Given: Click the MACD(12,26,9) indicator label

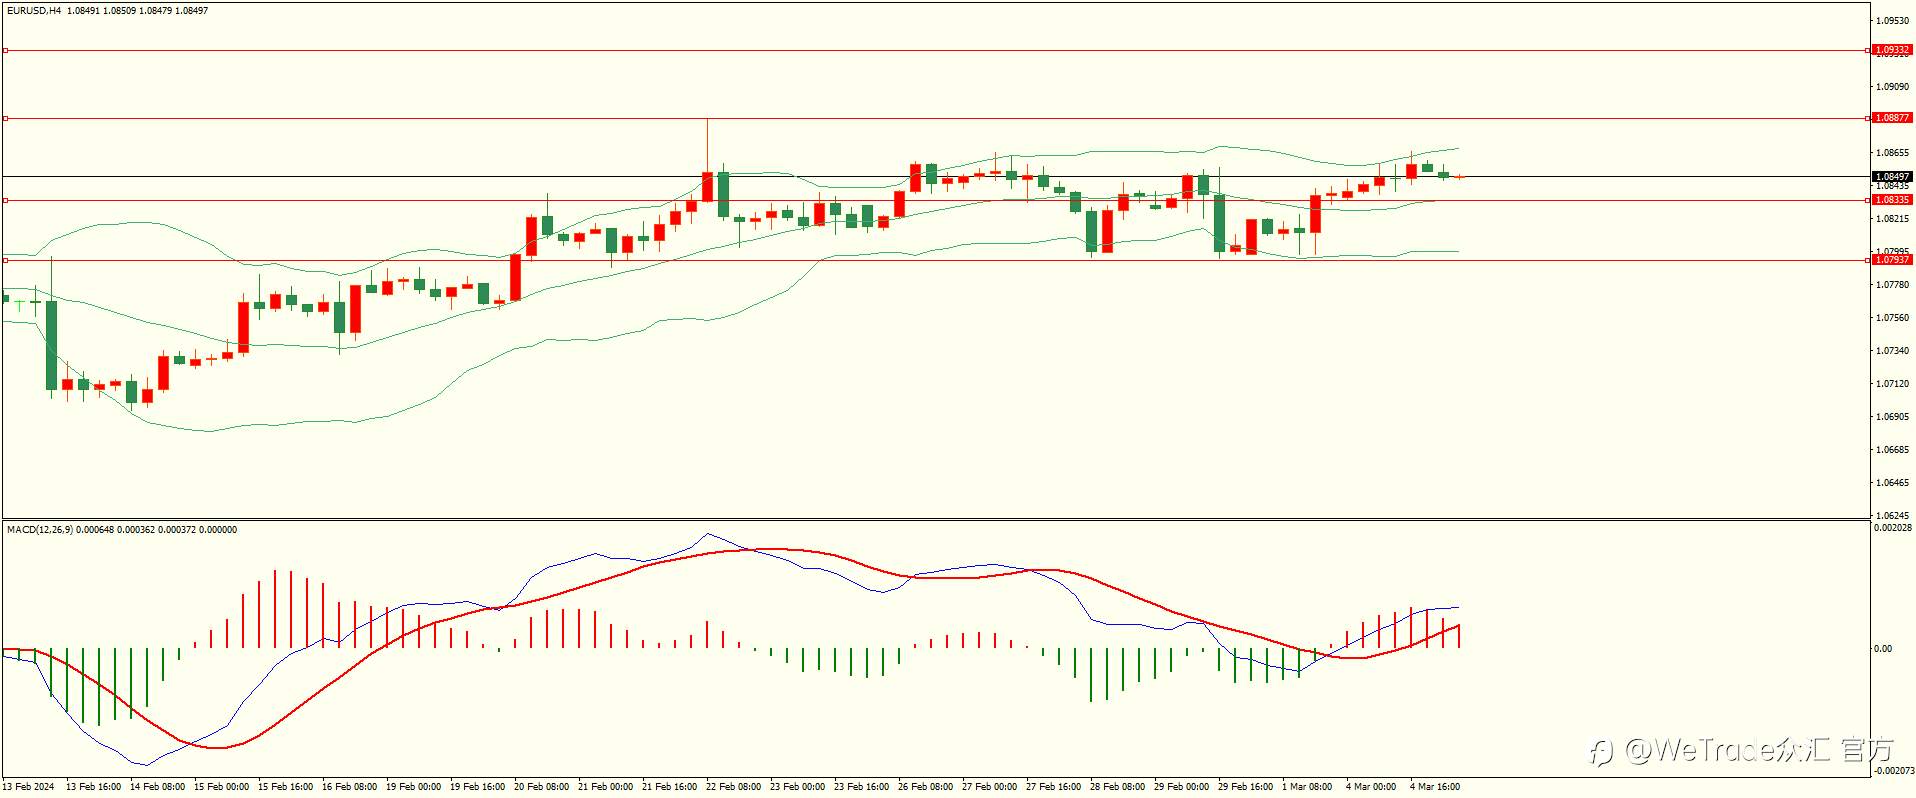Looking at the screenshot, I should (40, 530).
